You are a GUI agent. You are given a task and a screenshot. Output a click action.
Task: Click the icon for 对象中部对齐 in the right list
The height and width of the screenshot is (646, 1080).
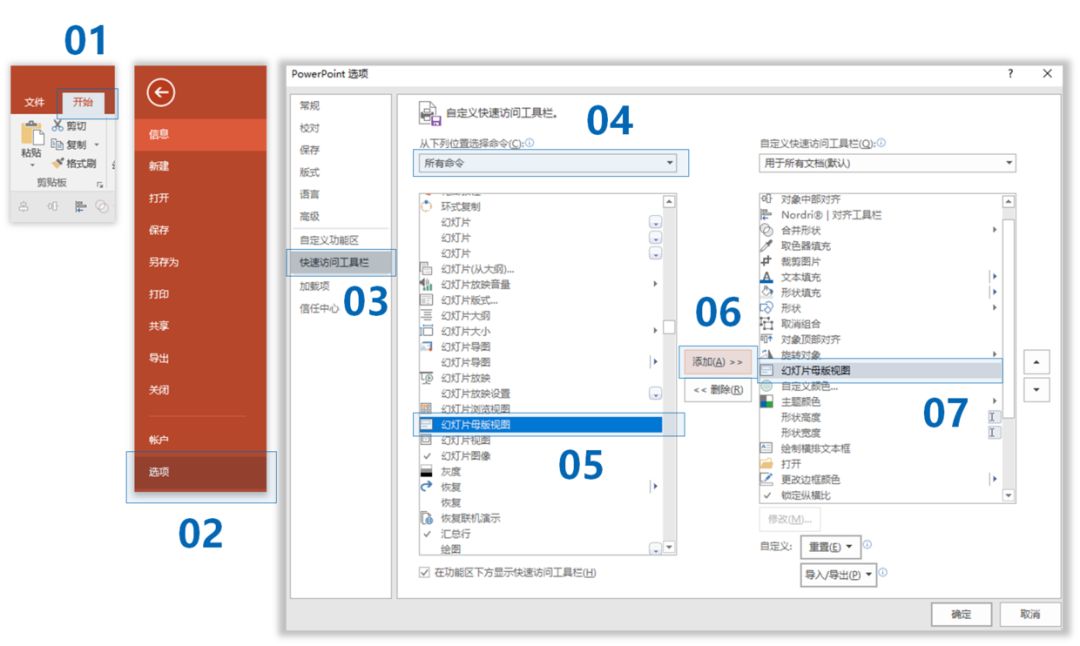click(767, 198)
